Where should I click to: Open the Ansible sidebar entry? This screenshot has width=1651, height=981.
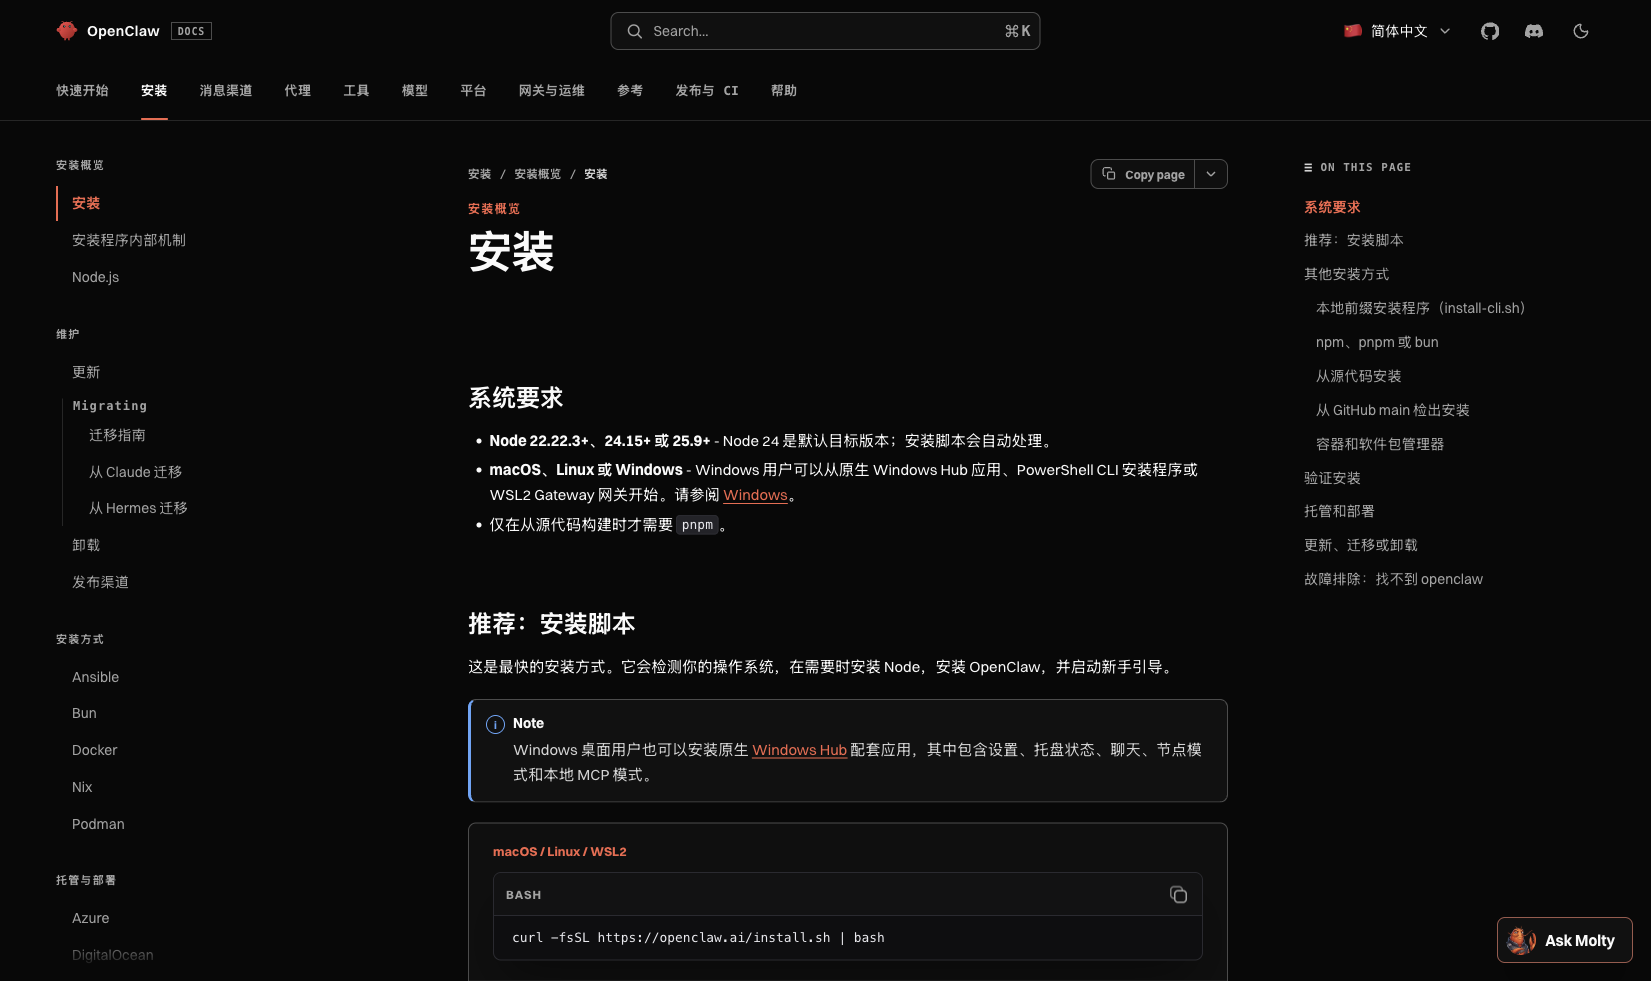coord(95,677)
